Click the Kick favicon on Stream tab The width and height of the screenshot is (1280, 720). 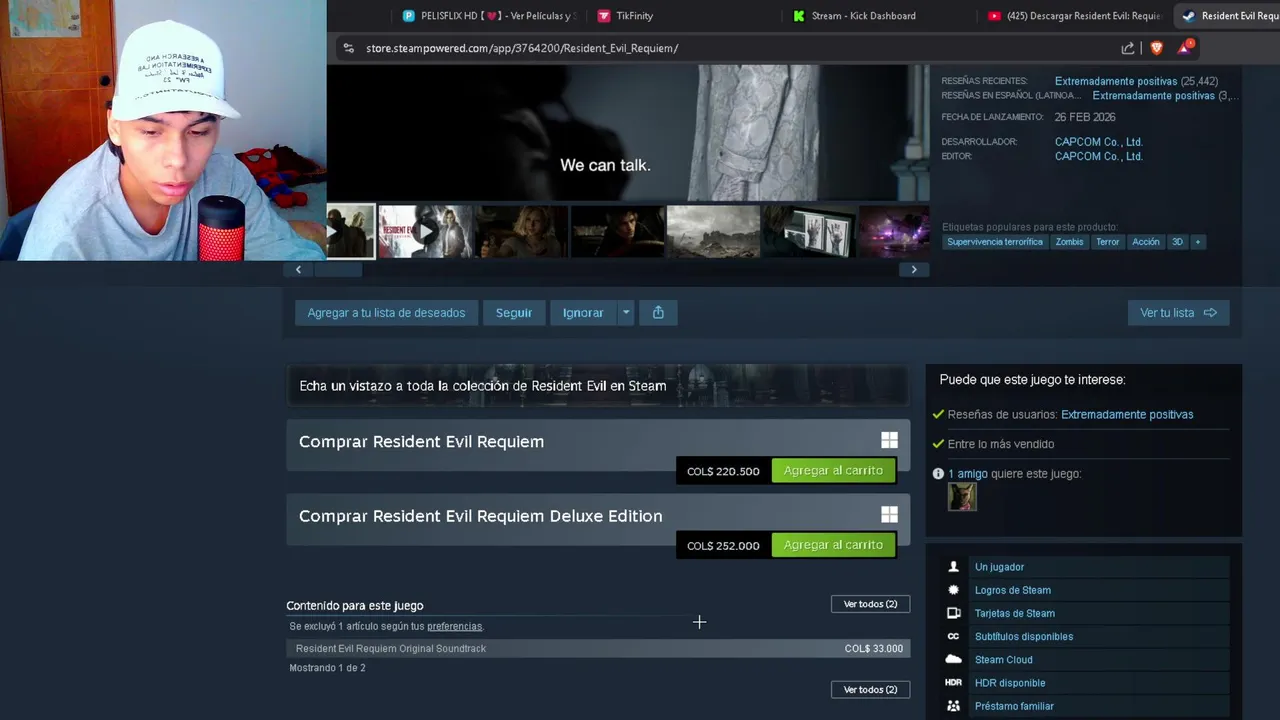coord(799,16)
